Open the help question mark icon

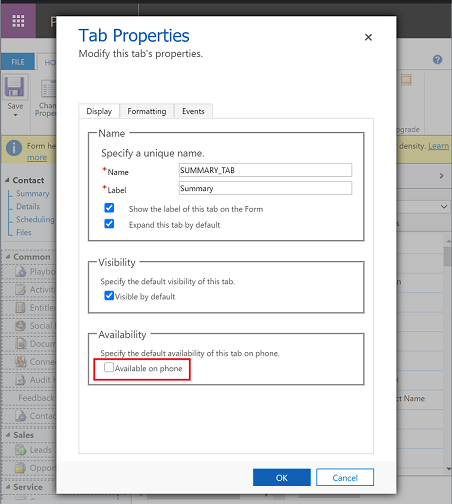437,60
